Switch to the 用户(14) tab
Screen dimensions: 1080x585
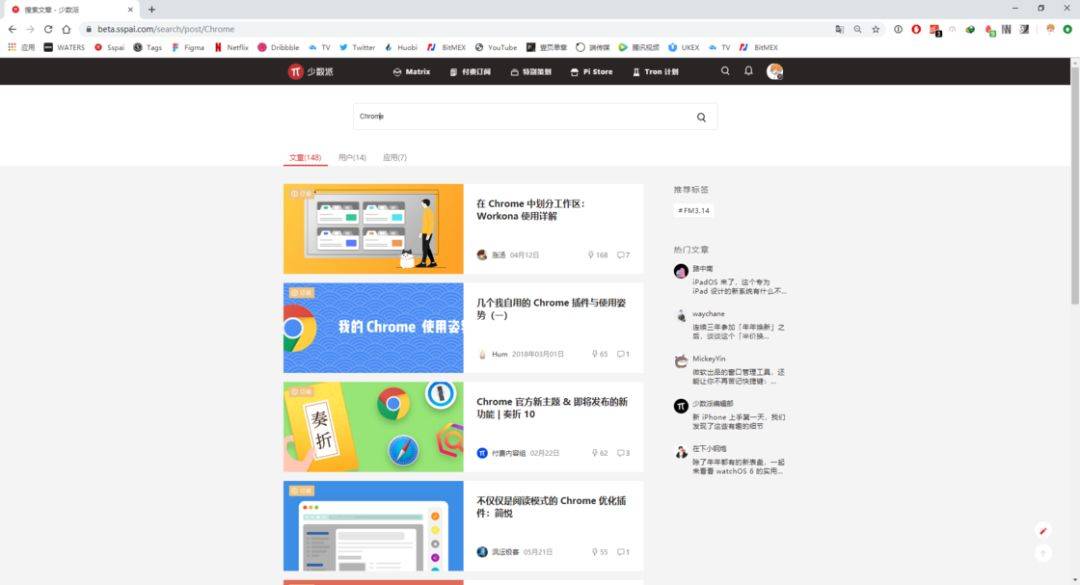point(352,158)
